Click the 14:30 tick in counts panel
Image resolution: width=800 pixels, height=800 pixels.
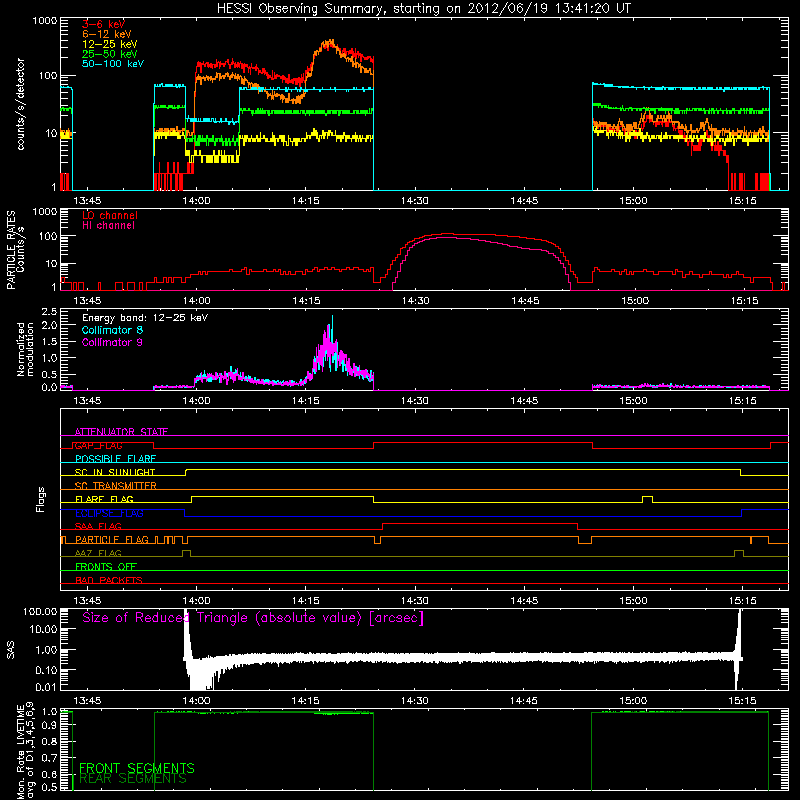click(x=415, y=201)
